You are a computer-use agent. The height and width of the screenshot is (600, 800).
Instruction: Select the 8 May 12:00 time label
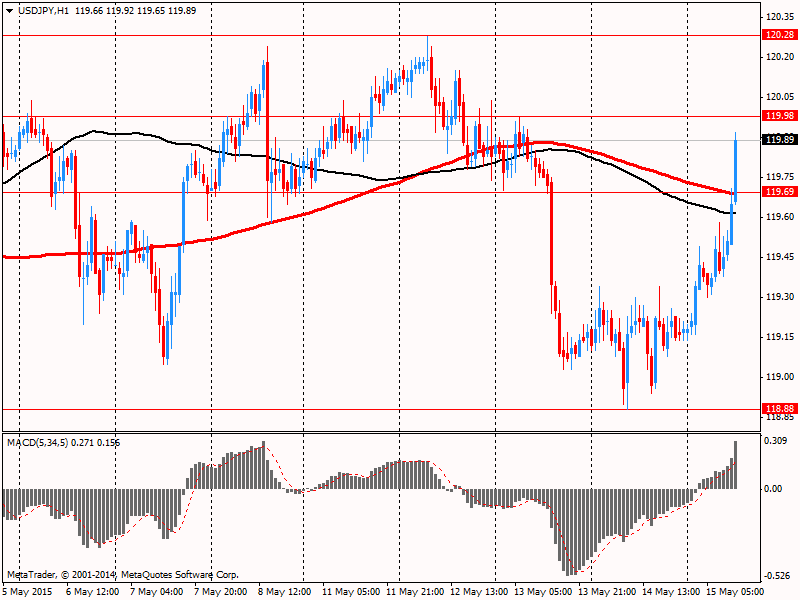pyautogui.click(x=284, y=592)
